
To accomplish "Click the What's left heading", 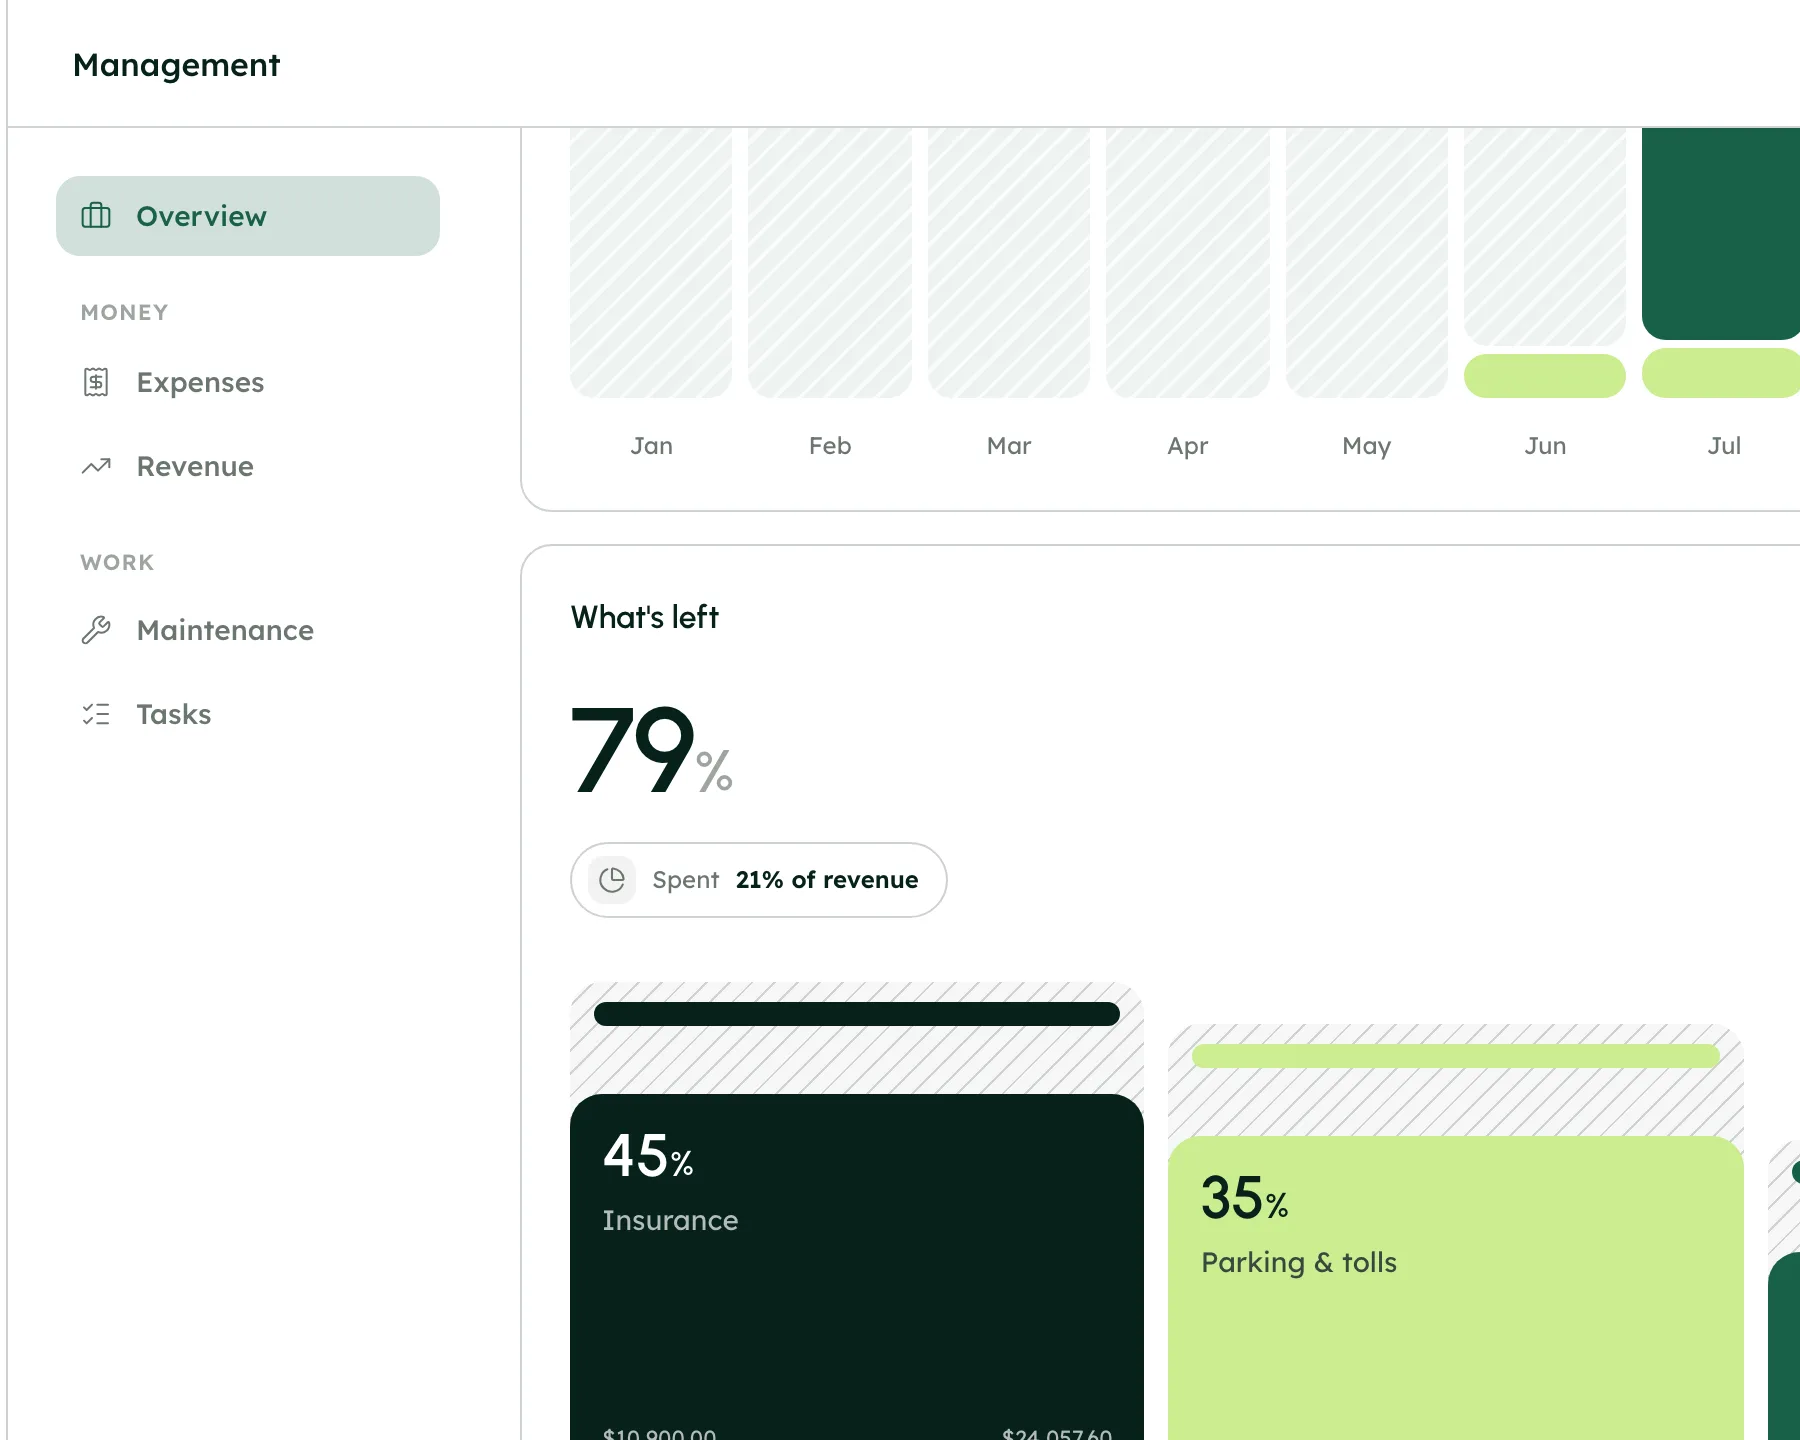I will coord(645,617).
